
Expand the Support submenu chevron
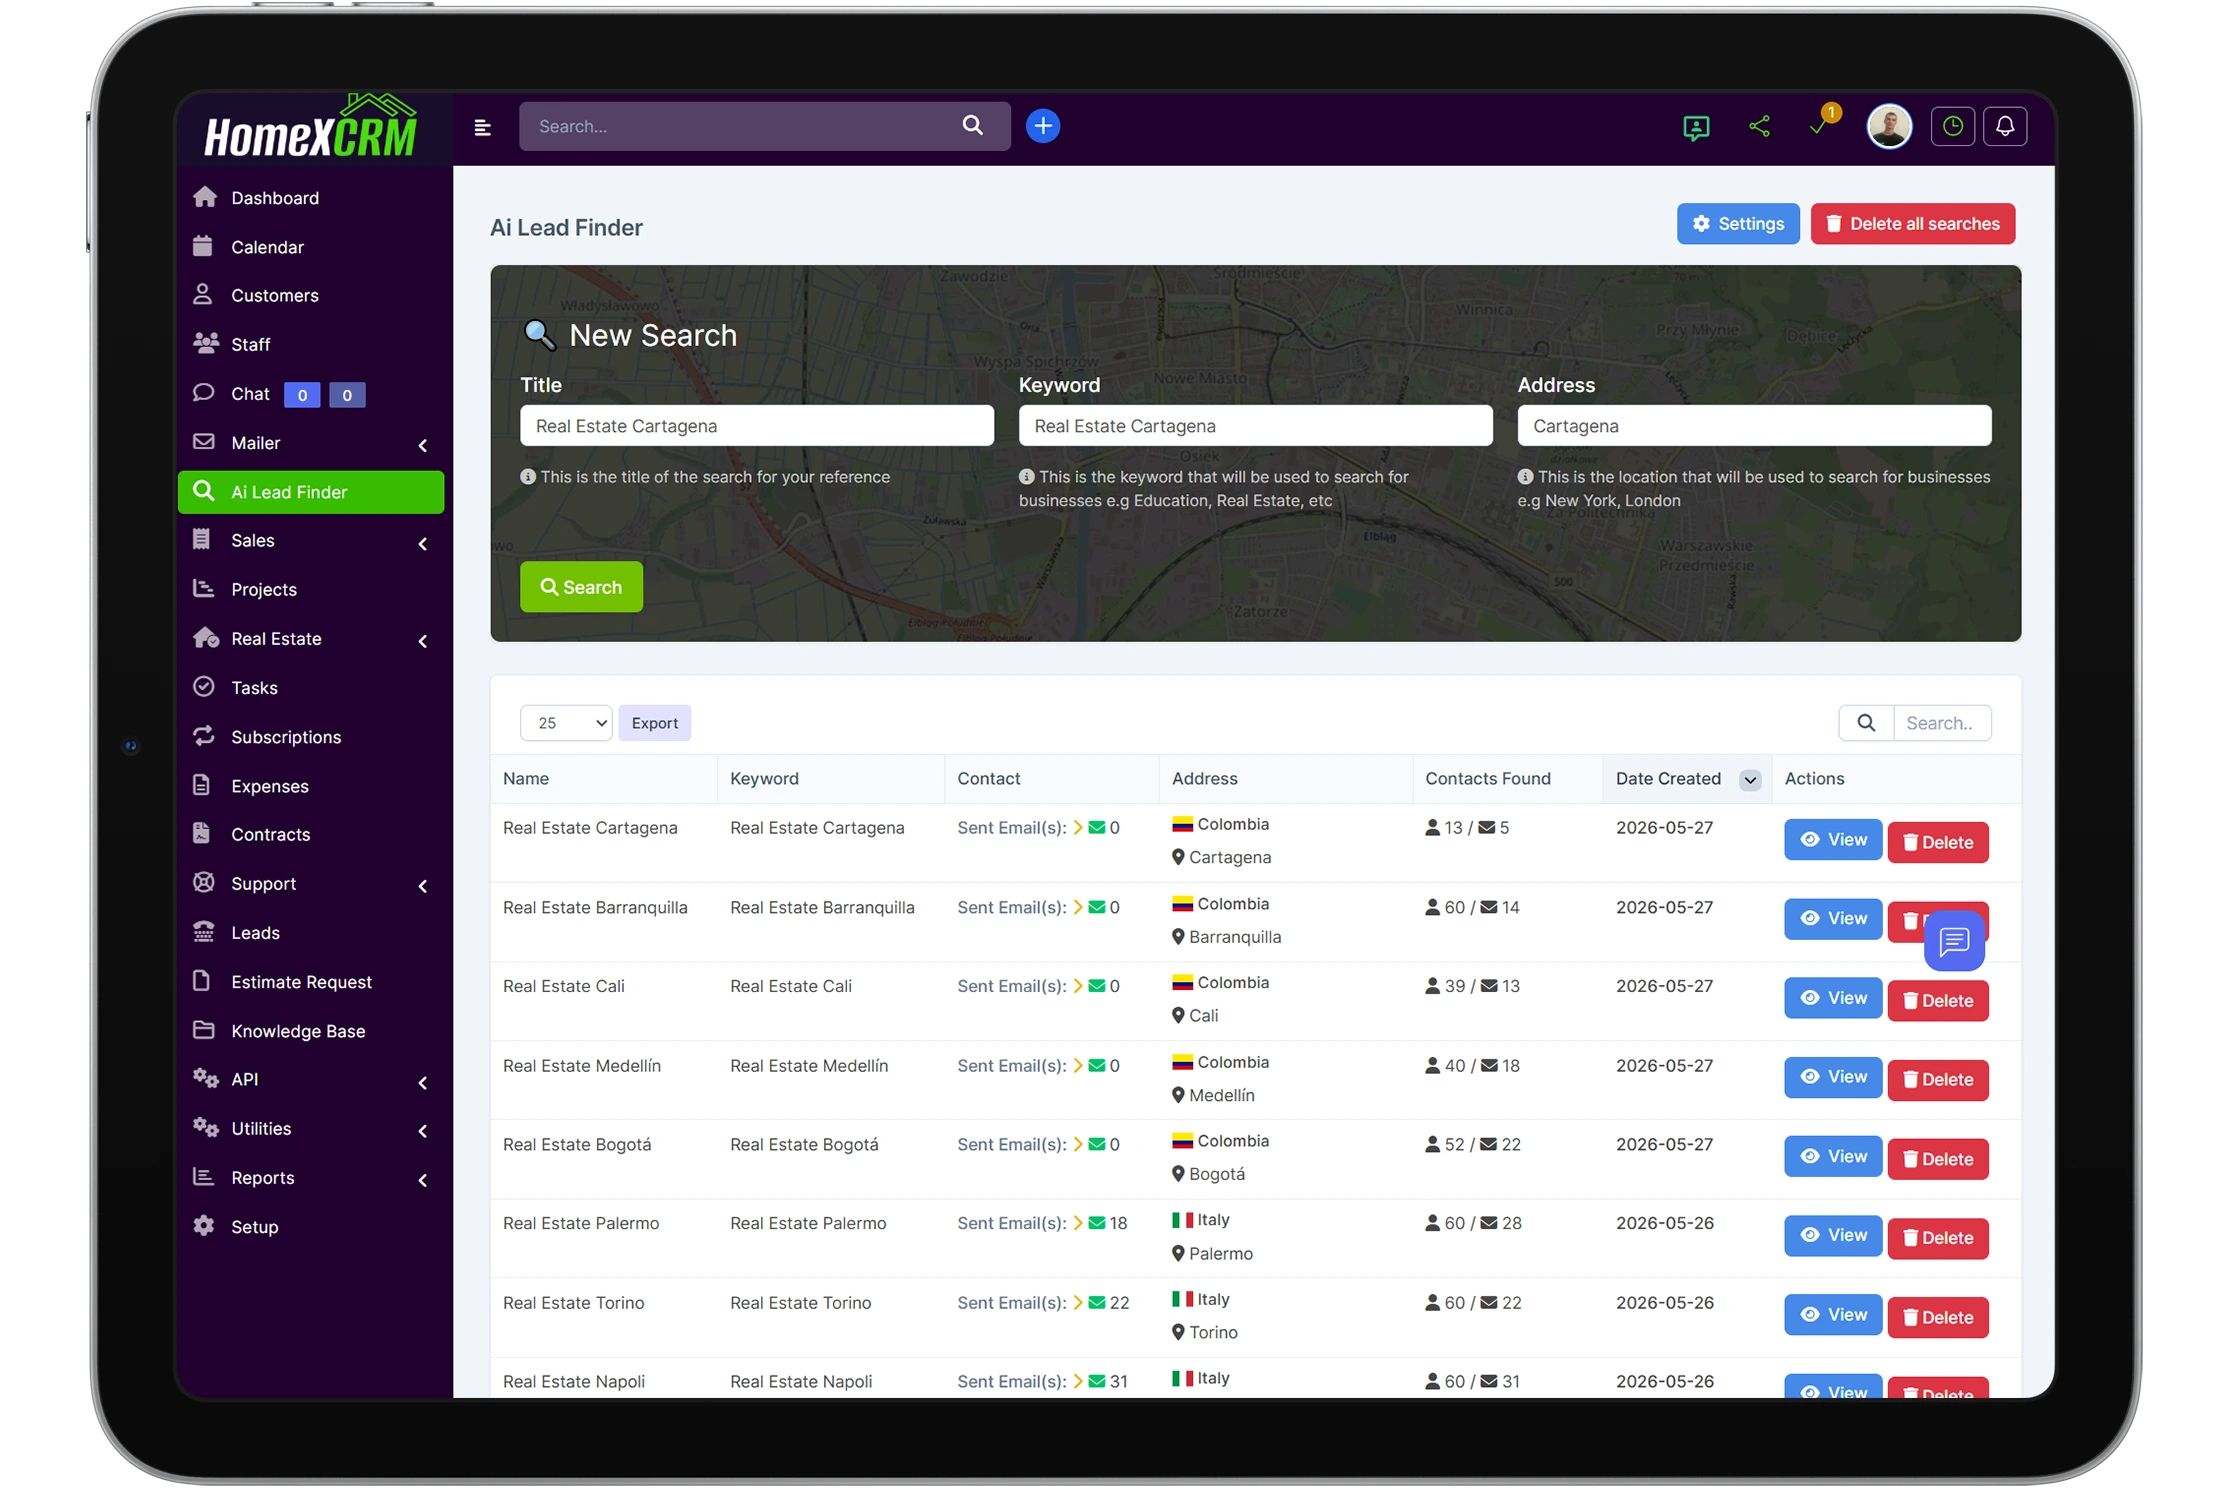pos(423,886)
